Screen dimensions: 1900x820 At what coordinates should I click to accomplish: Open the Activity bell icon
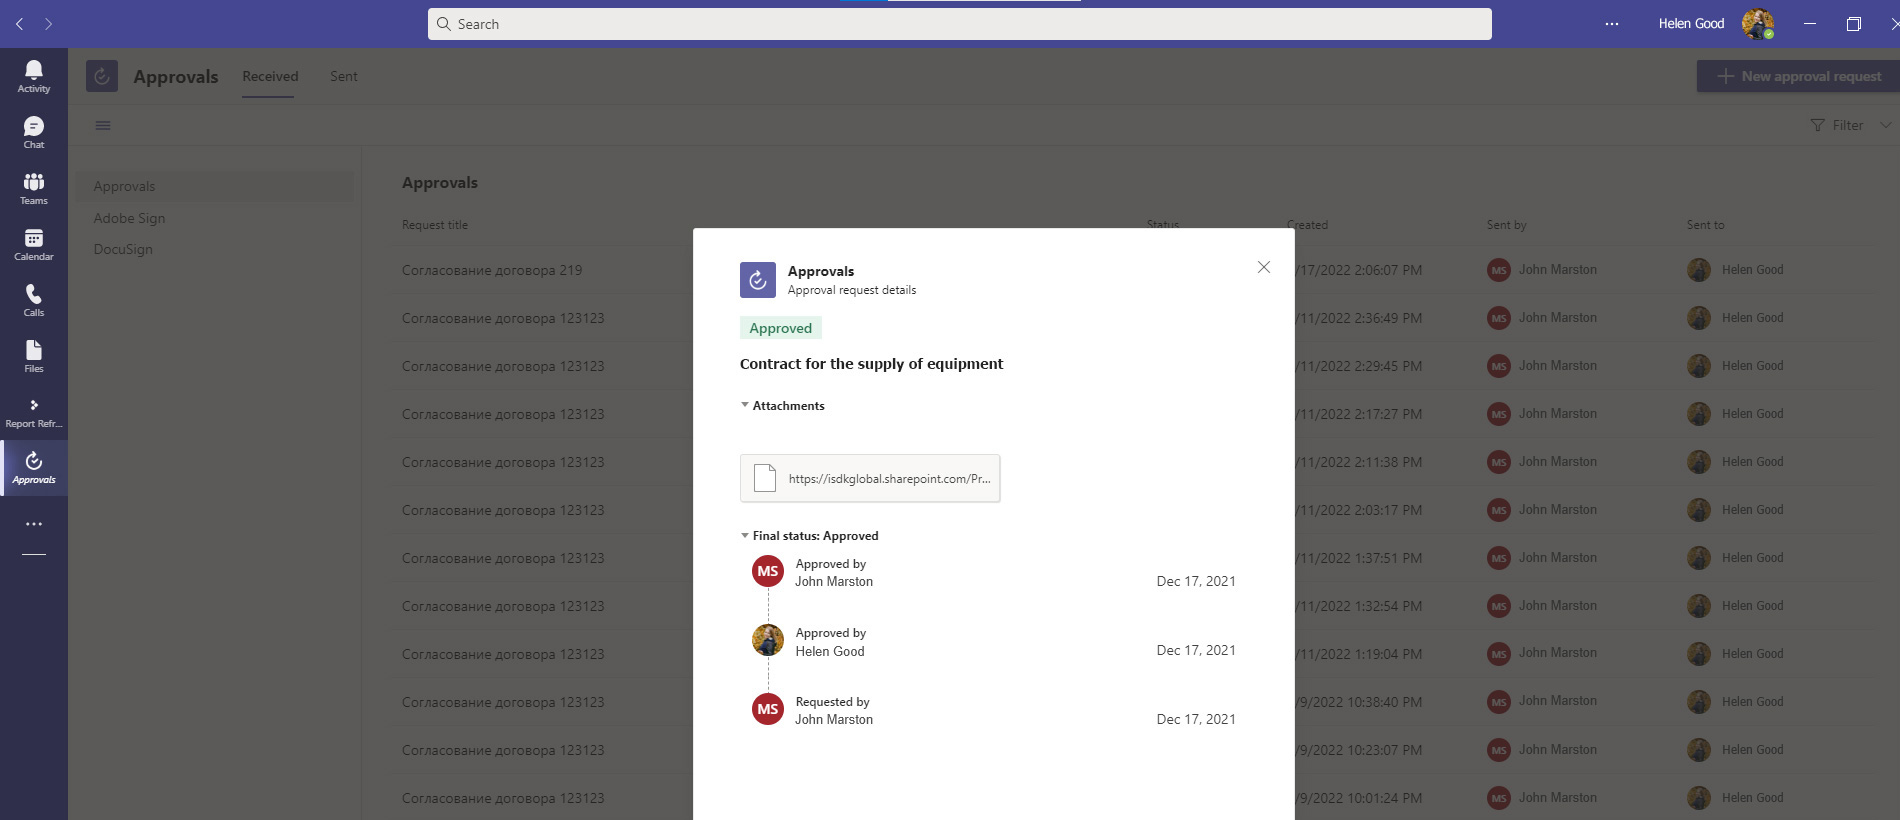pos(33,75)
